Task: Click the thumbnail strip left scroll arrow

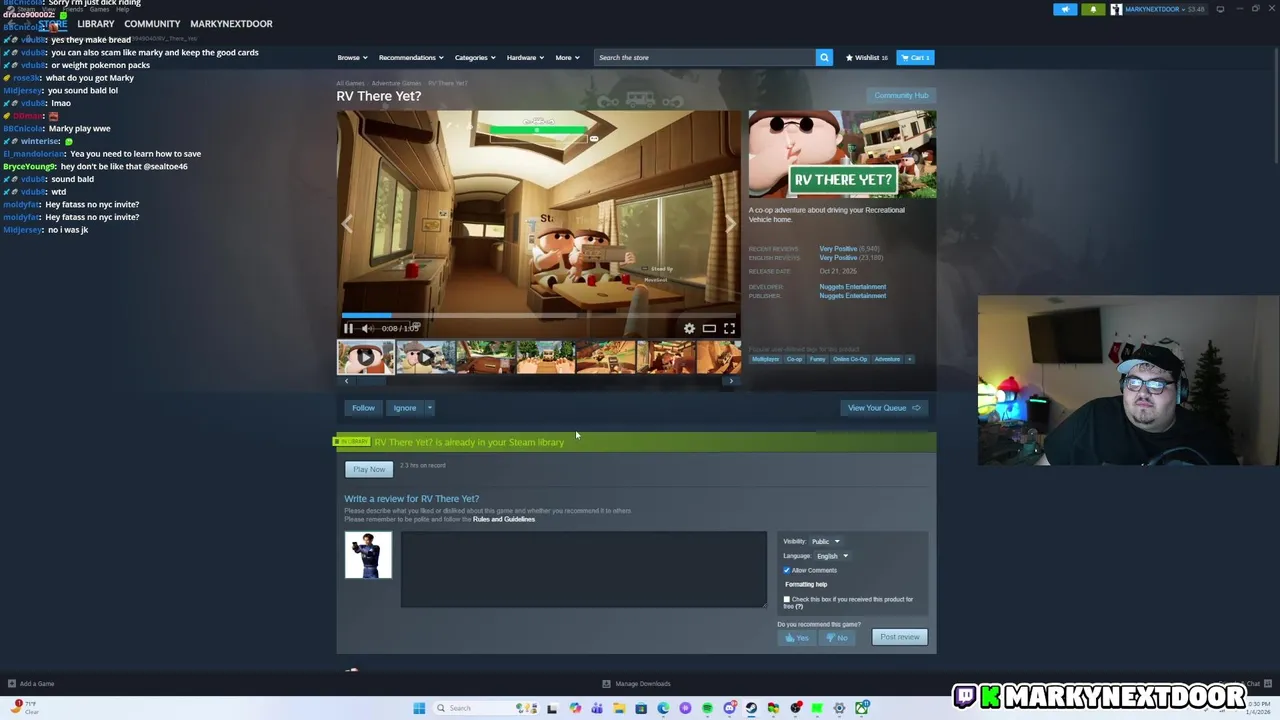Action: coord(346,381)
